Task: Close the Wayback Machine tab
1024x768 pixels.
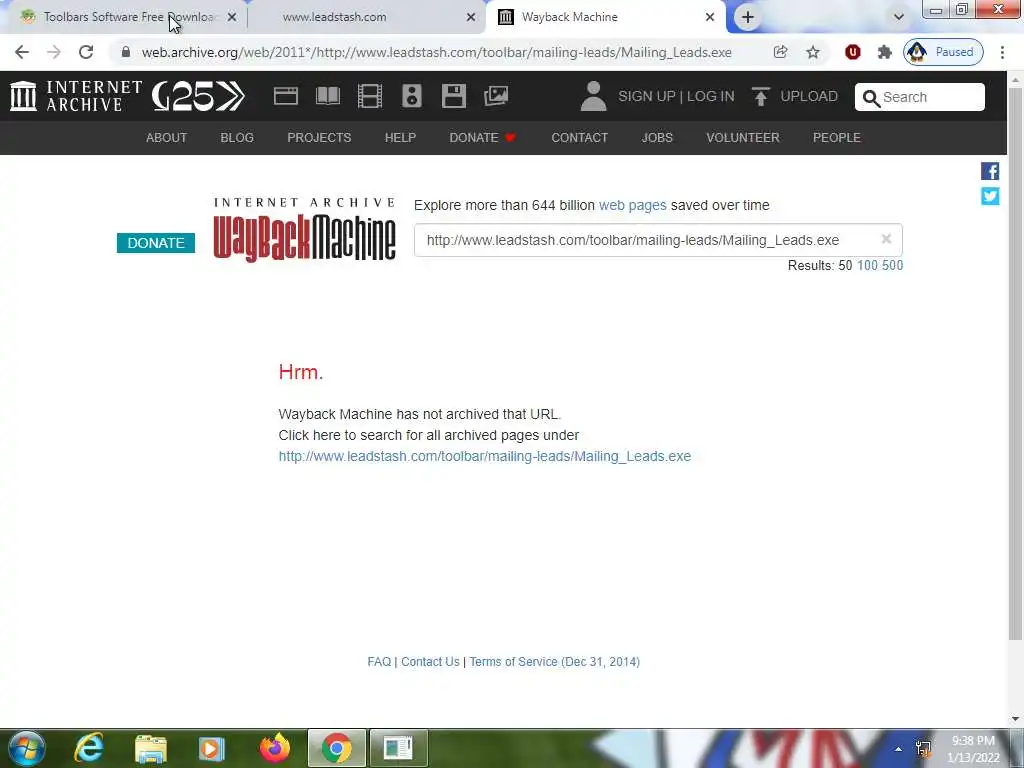Action: (710, 17)
